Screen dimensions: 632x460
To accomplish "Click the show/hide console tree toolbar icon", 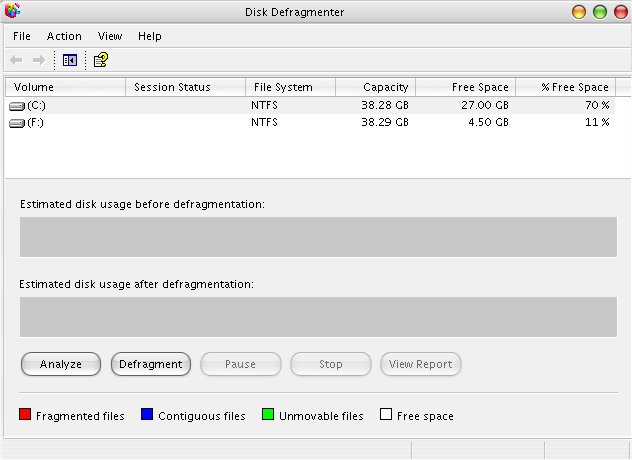I will [69, 60].
